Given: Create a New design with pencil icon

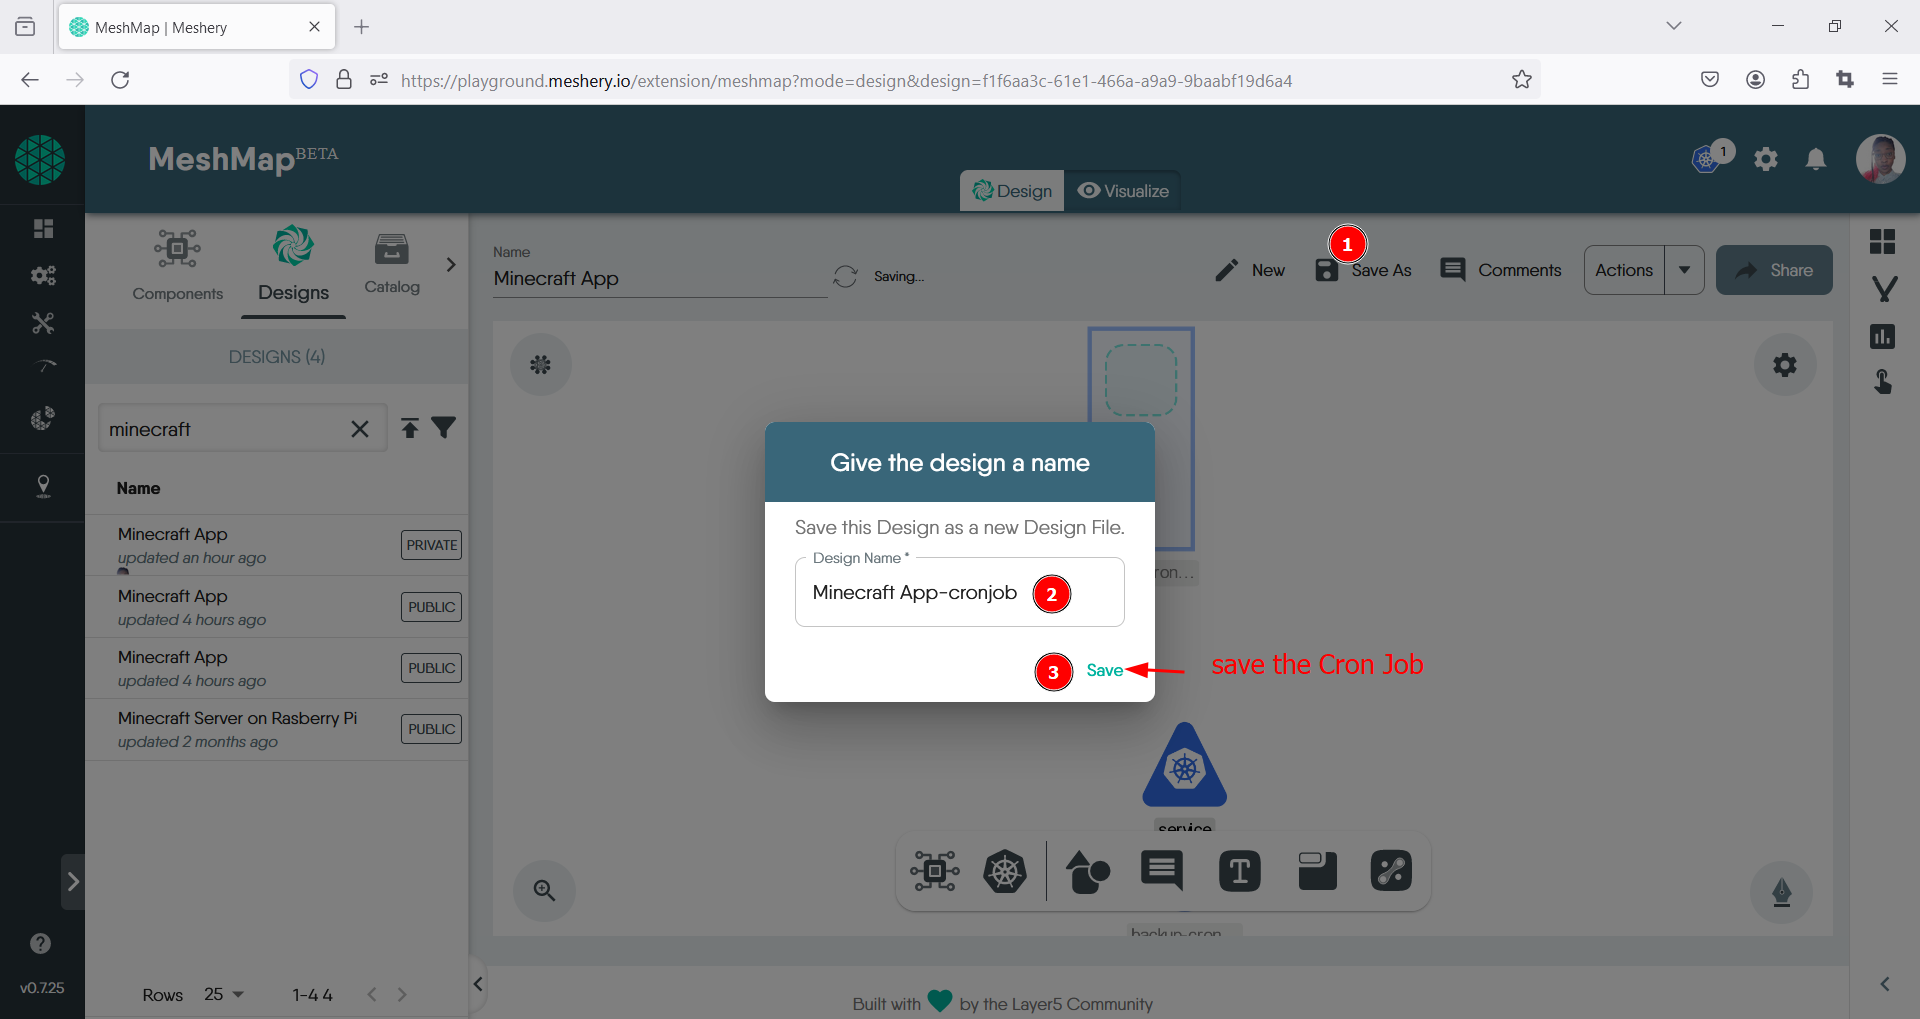Looking at the screenshot, I should [1250, 270].
